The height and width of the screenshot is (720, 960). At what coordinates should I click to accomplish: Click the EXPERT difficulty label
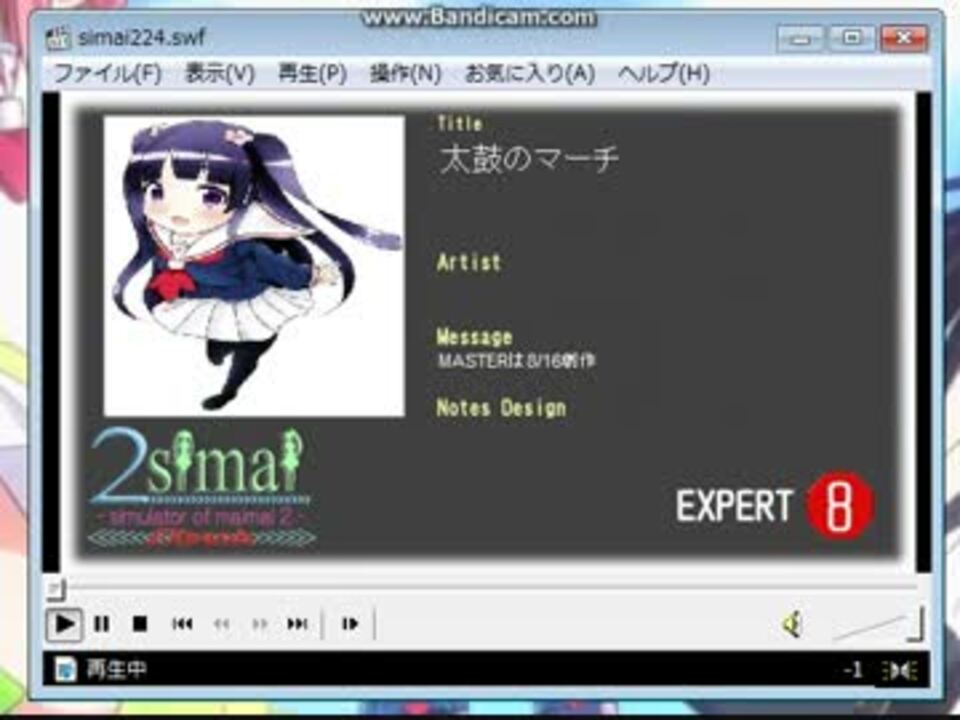(x=733, y=506)
